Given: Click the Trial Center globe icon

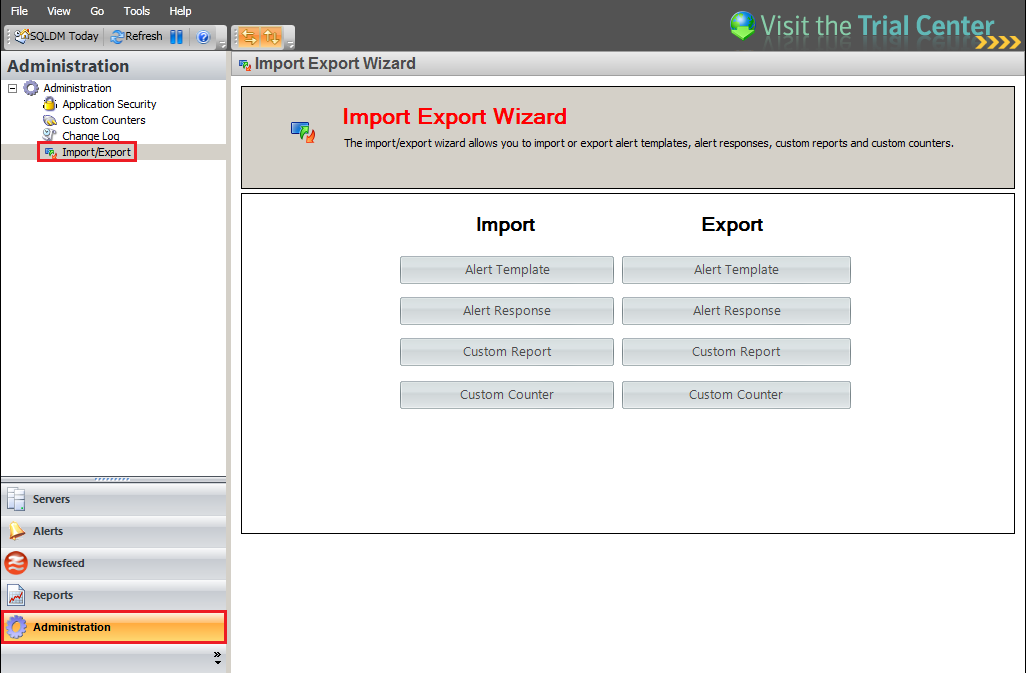Looking at the screenshot, I should [x=743, y=26].
